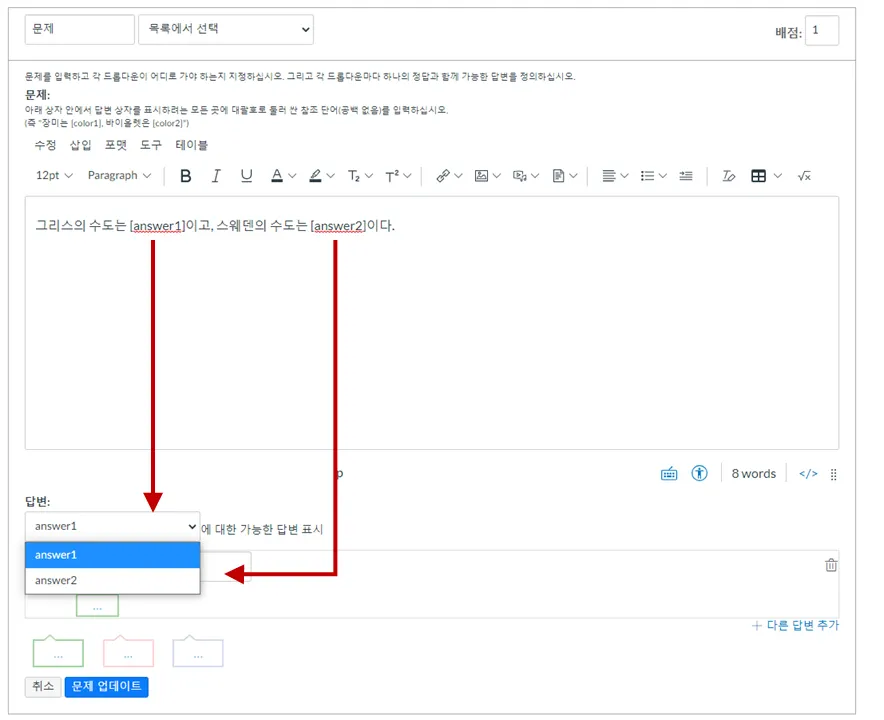Clear formatting with the eraser icon

pos(728,176)
